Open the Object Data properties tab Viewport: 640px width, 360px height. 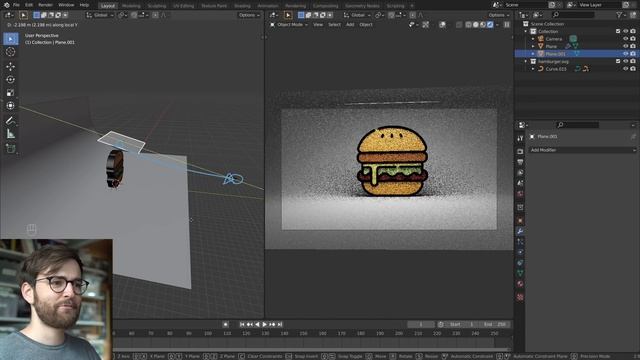tap(520, 273)
